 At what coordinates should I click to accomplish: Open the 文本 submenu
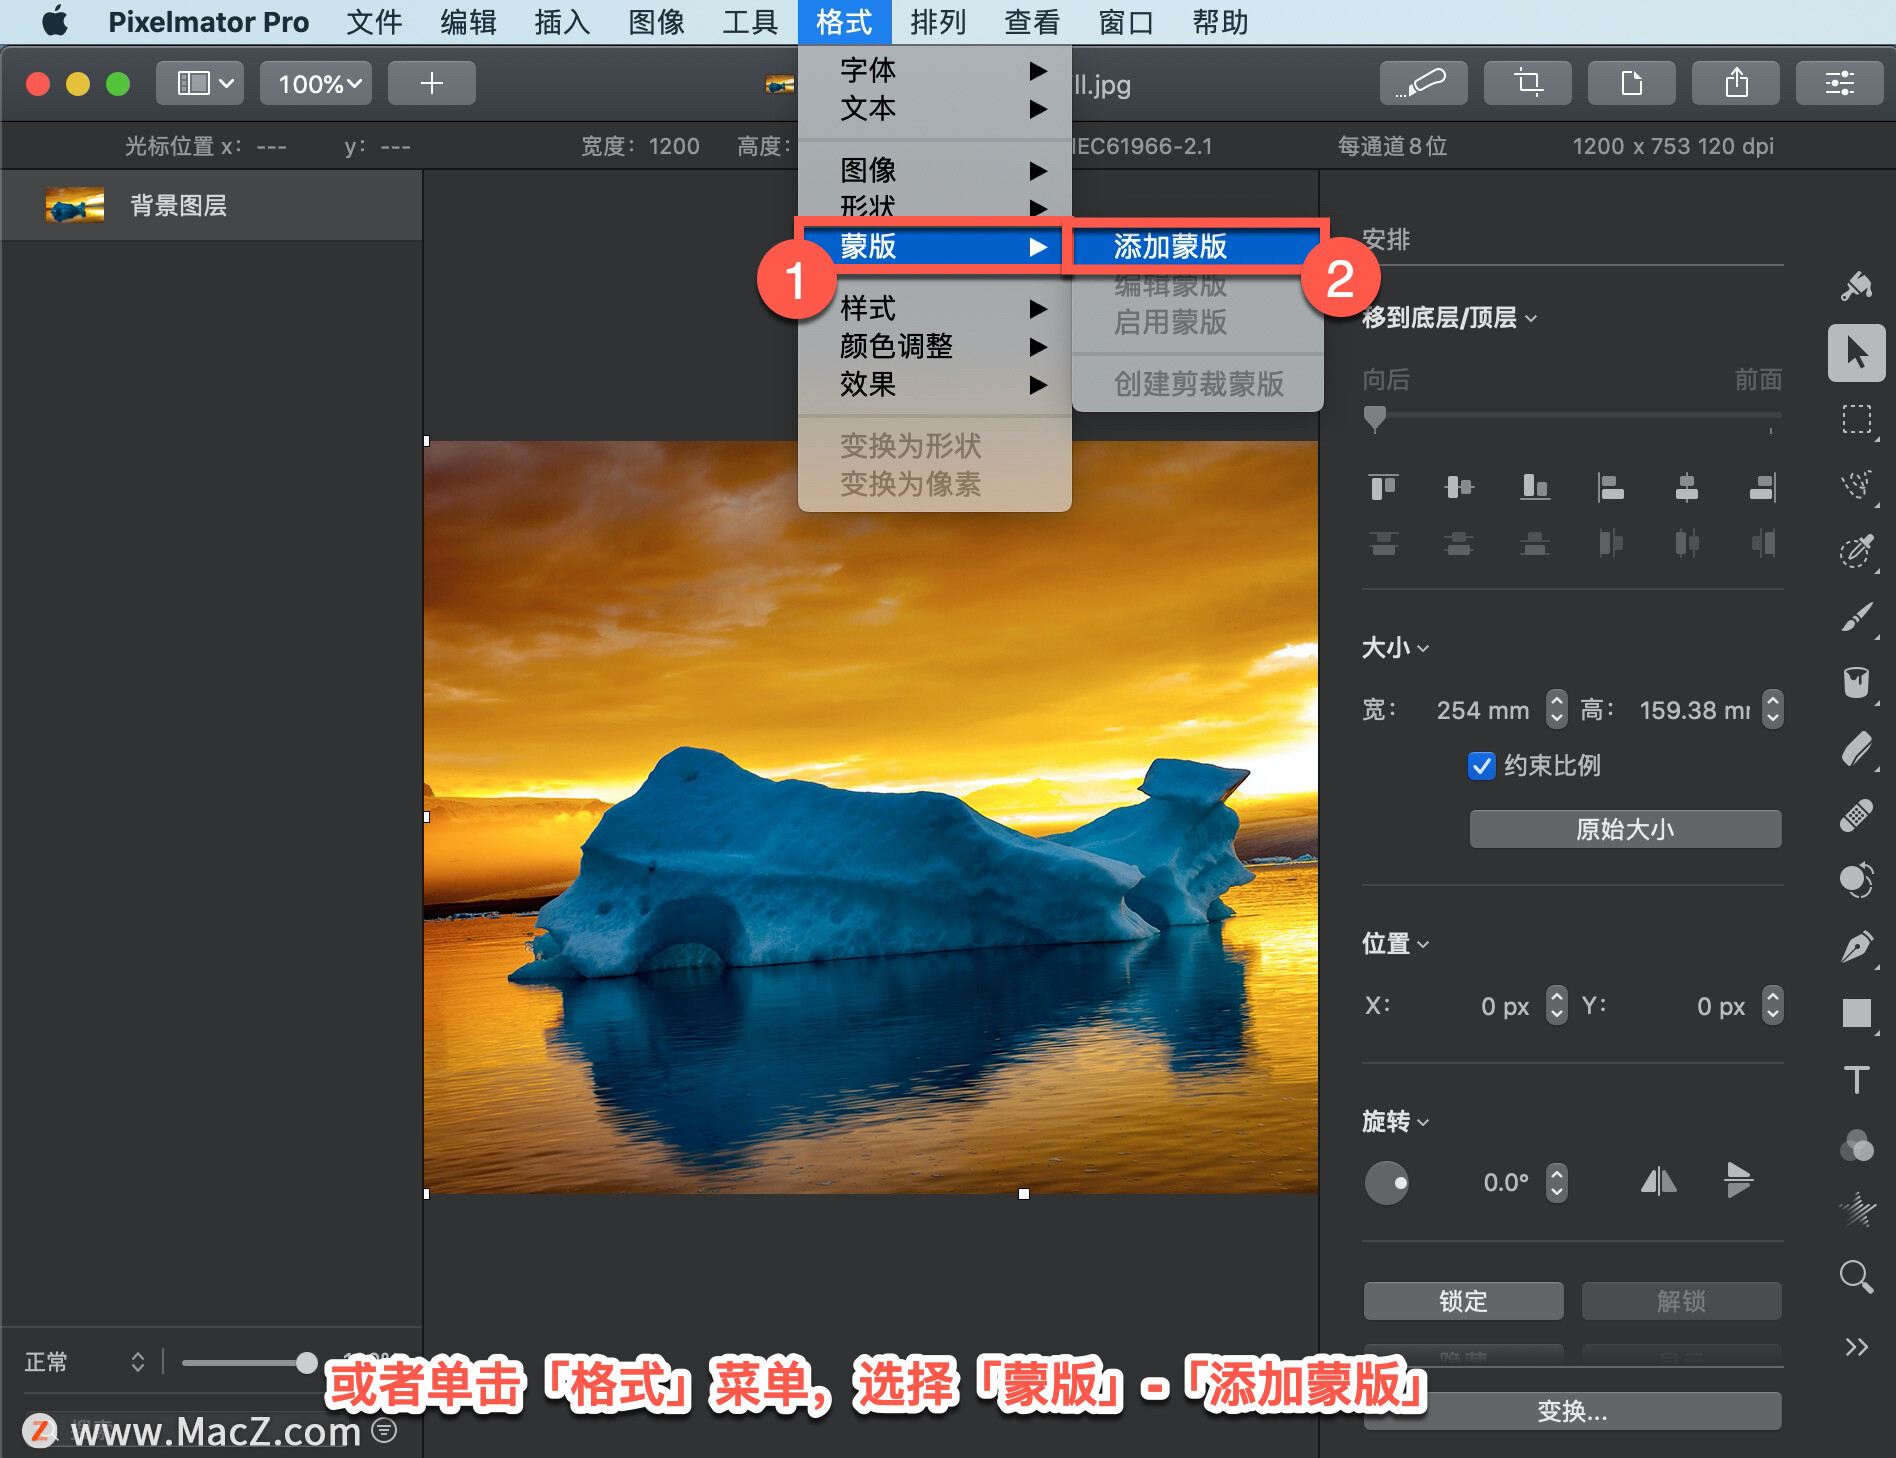click(935, 108)
